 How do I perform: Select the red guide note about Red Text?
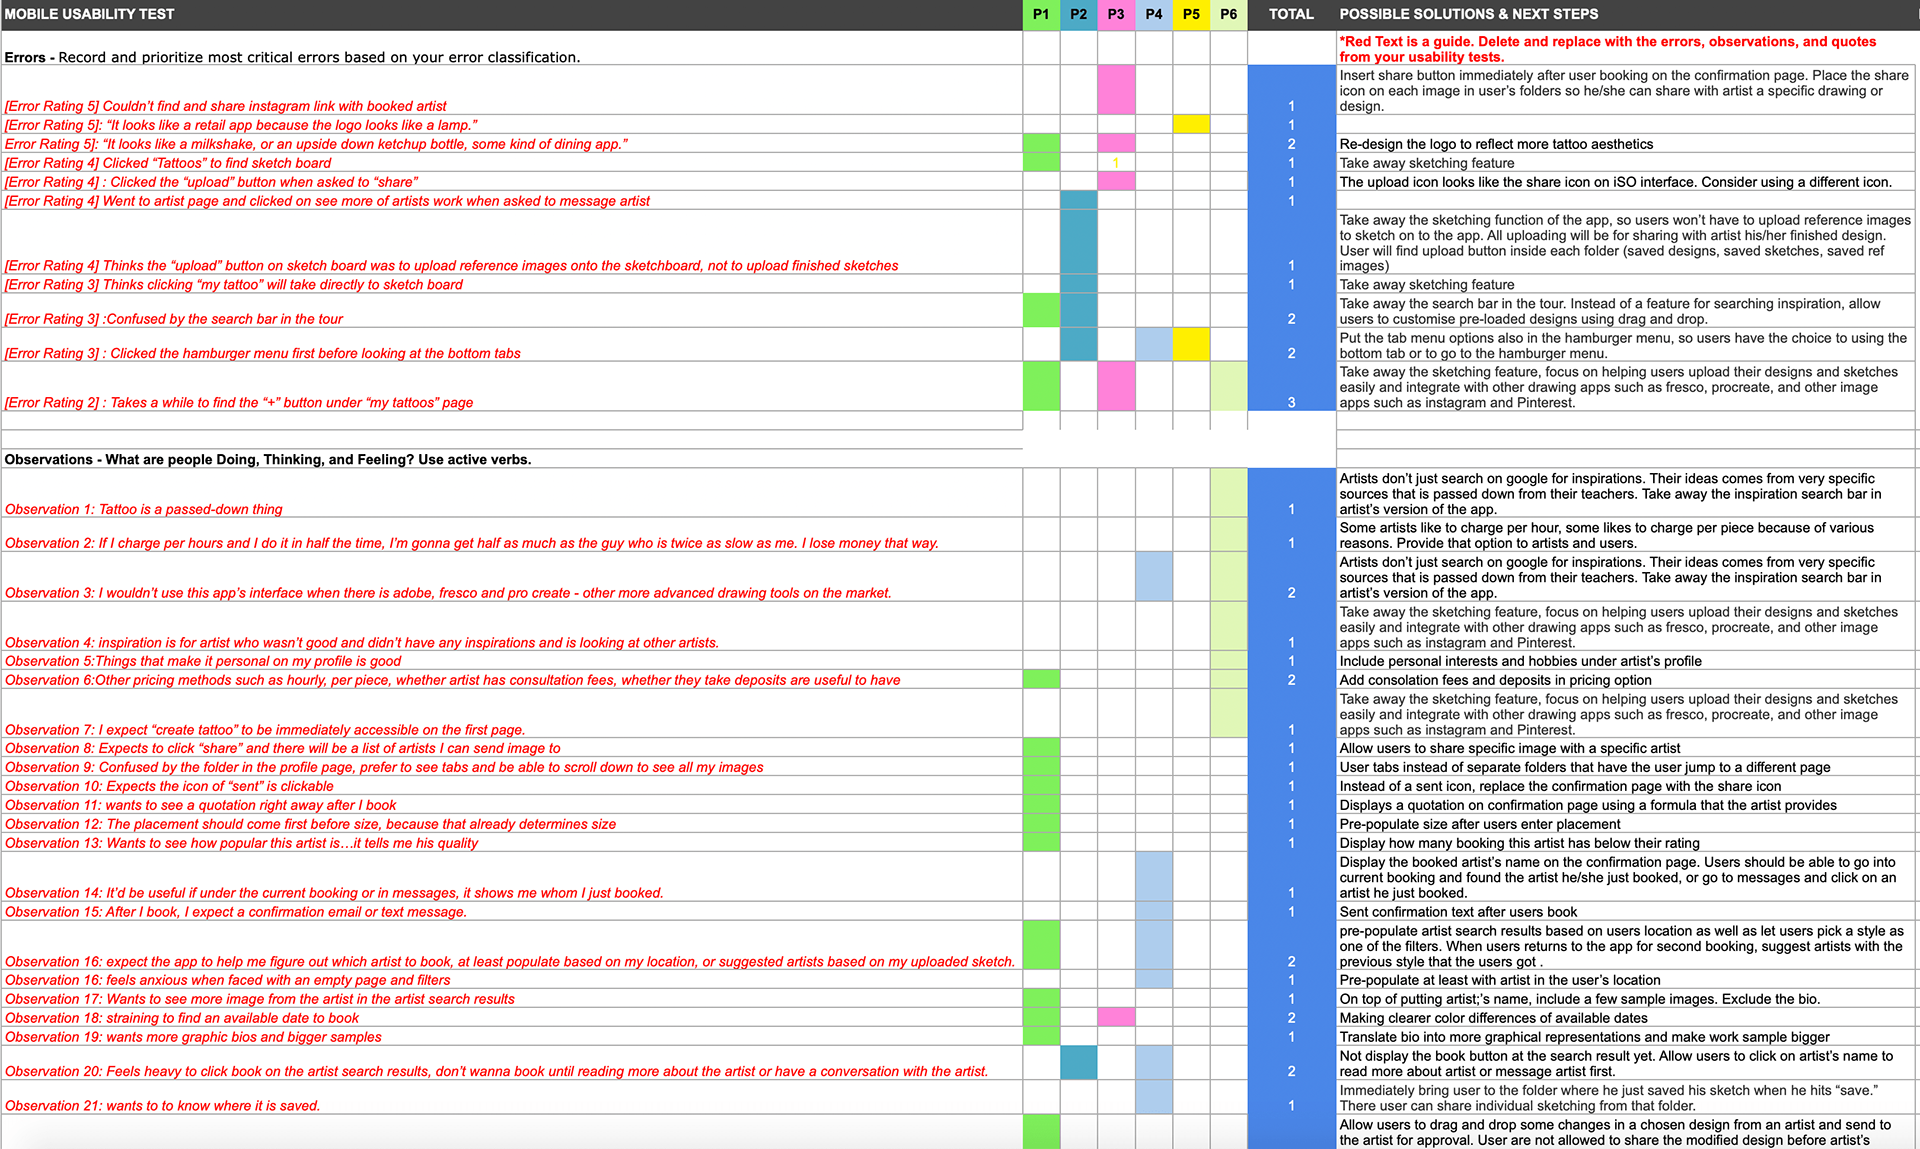tap(1627, 49)
